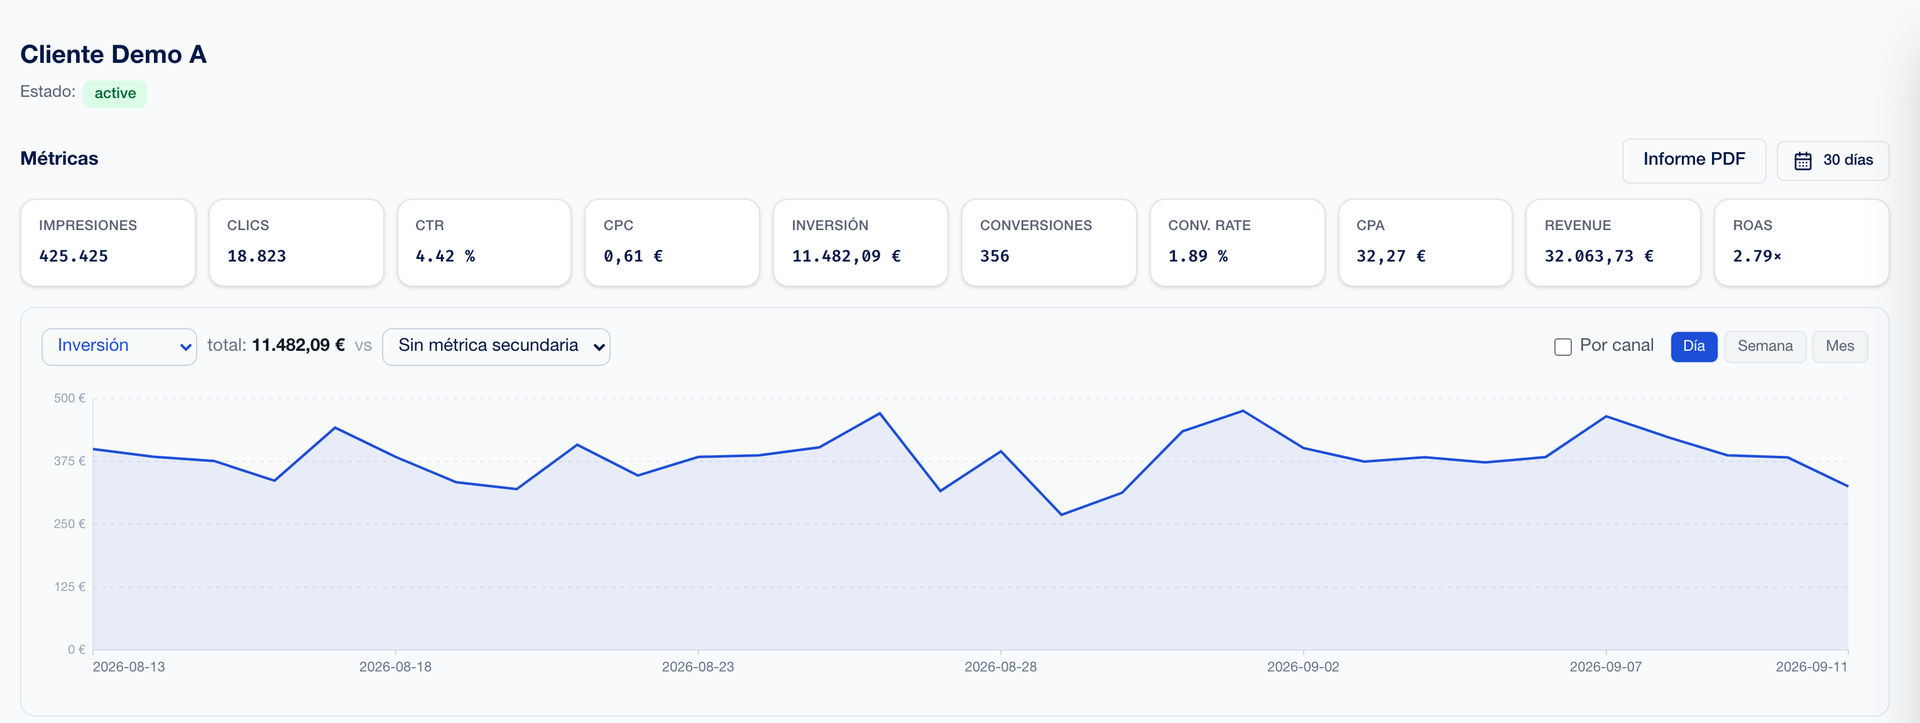Click the 2026-09-11 axis date label
Screen dimensions: 1920x723
[x=1812, y=667]
